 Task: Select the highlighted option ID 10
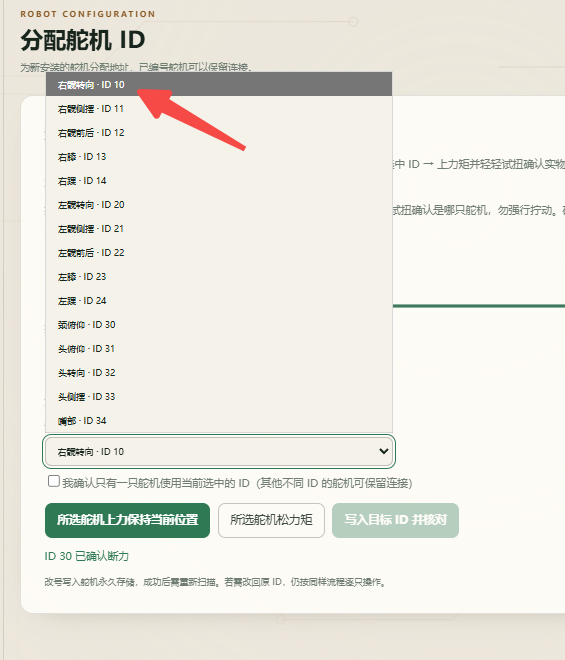pyautogui.click(x=219, y=85)
